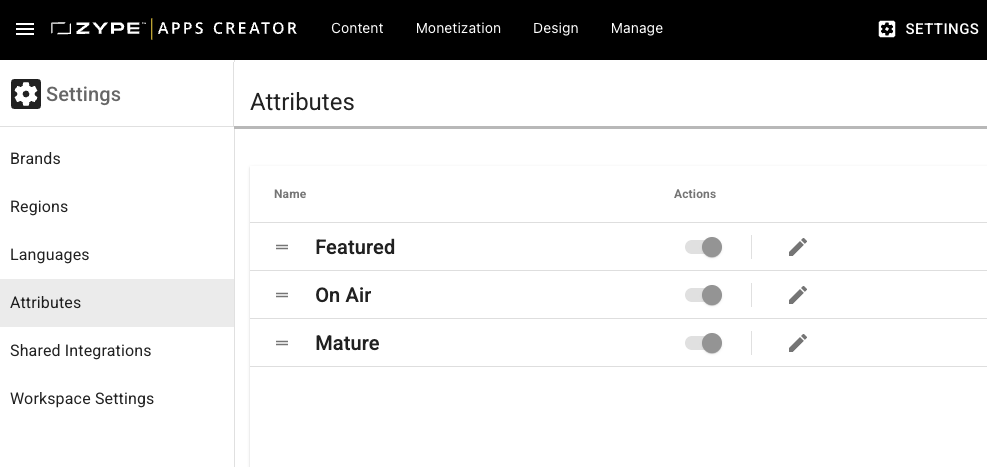
Task: Toggle the Featured attribute switch
Action: [x=703, y=247]
